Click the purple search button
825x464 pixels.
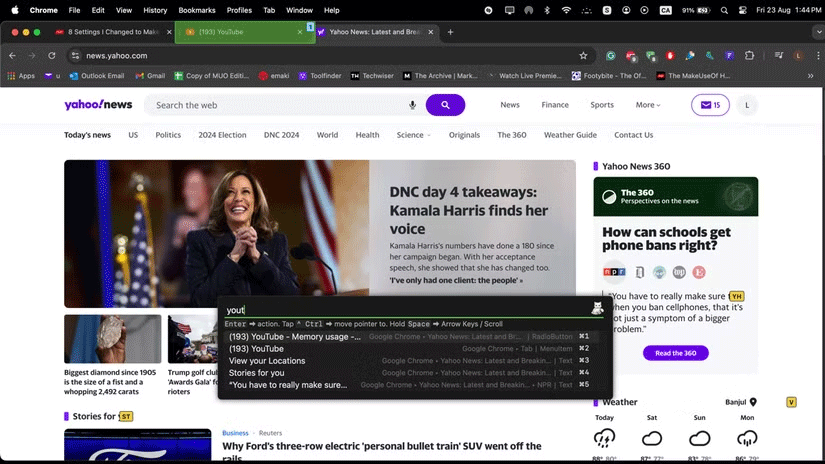(x=445, y=105)
